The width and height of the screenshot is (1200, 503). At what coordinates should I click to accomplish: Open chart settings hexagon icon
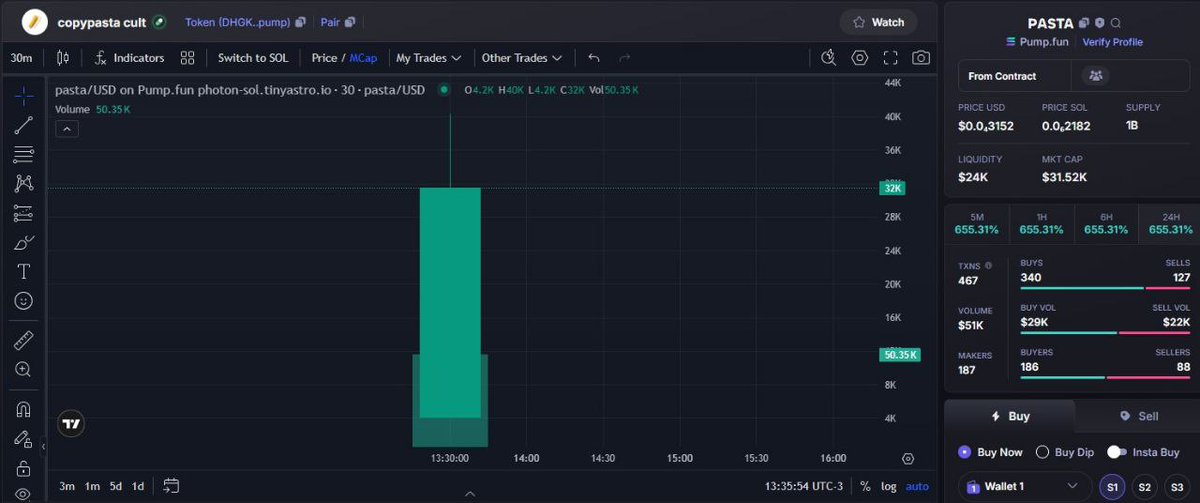pos(859,58)
